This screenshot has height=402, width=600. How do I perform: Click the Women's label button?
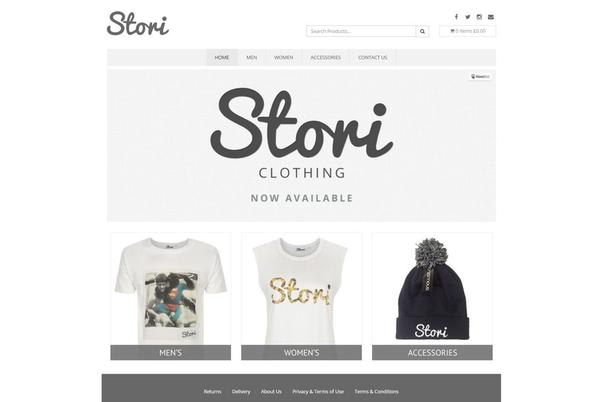(x=302, y=353)
